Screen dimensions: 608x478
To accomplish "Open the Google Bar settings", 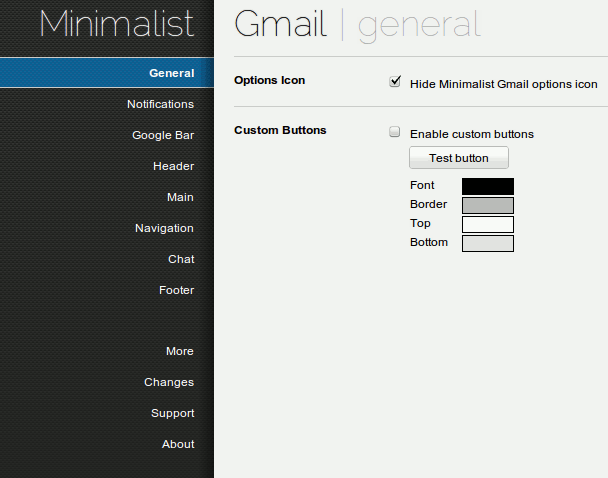I will (163, 135).
